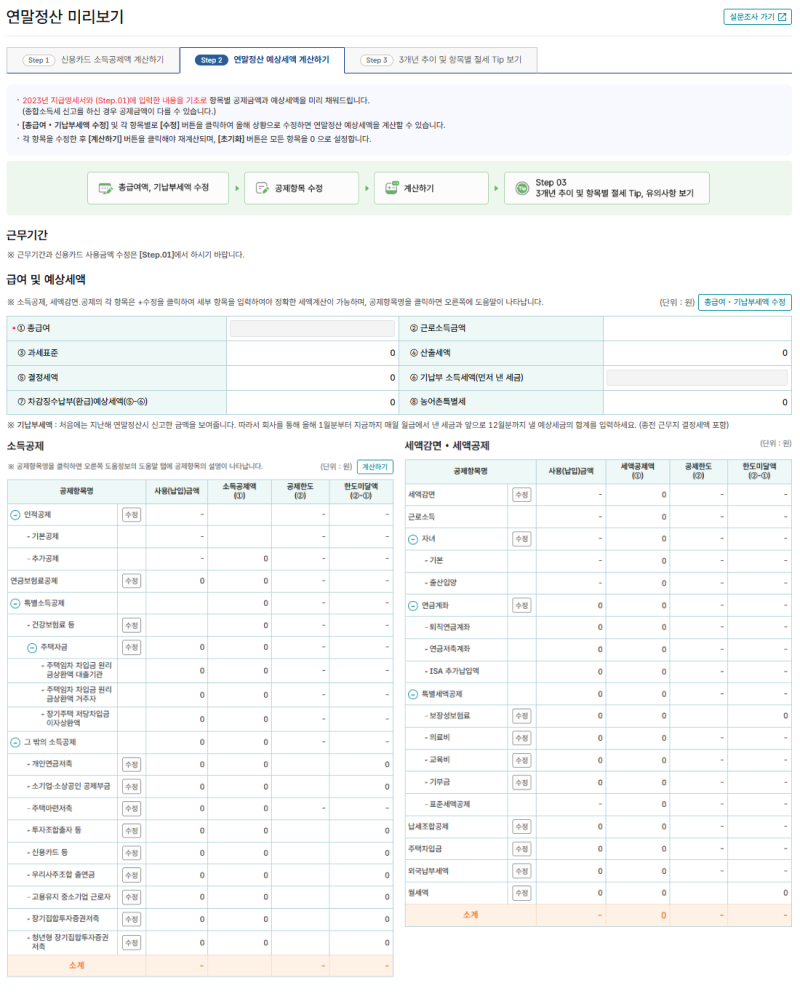
Task: Click the ① 총급여 input field
Action: click(312, 328)
